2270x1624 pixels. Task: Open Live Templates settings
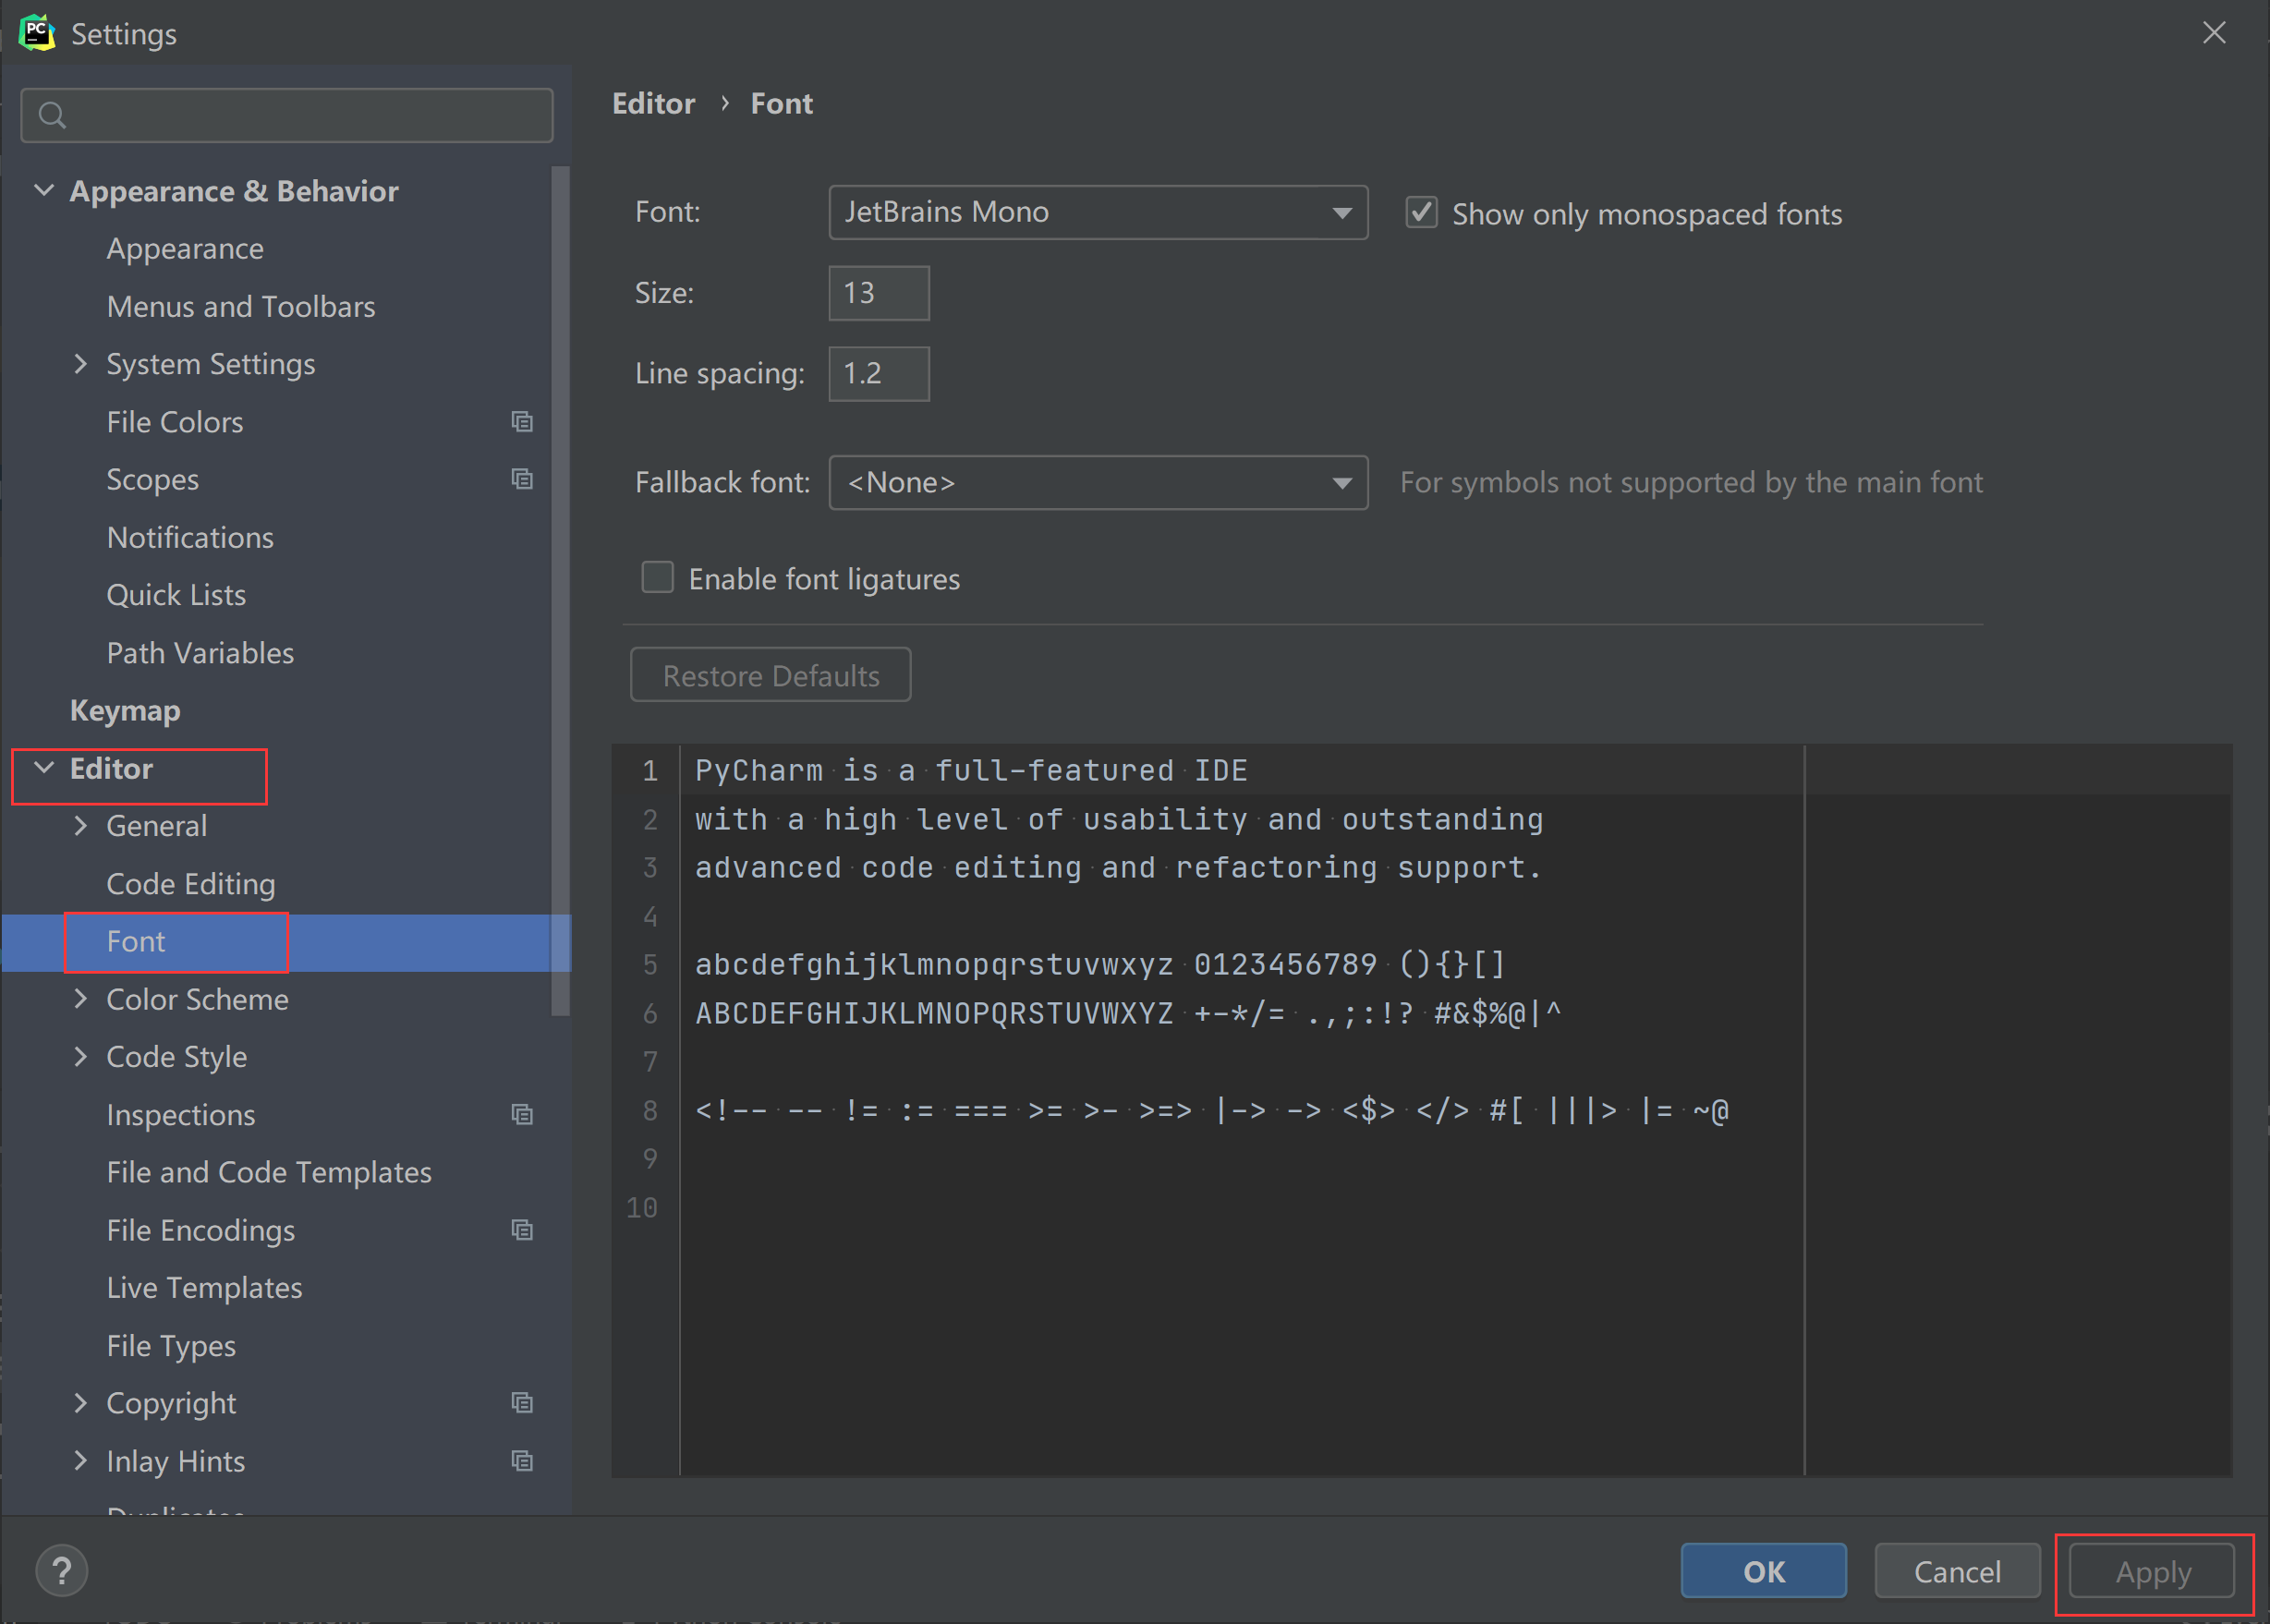tap(204, 1288)
